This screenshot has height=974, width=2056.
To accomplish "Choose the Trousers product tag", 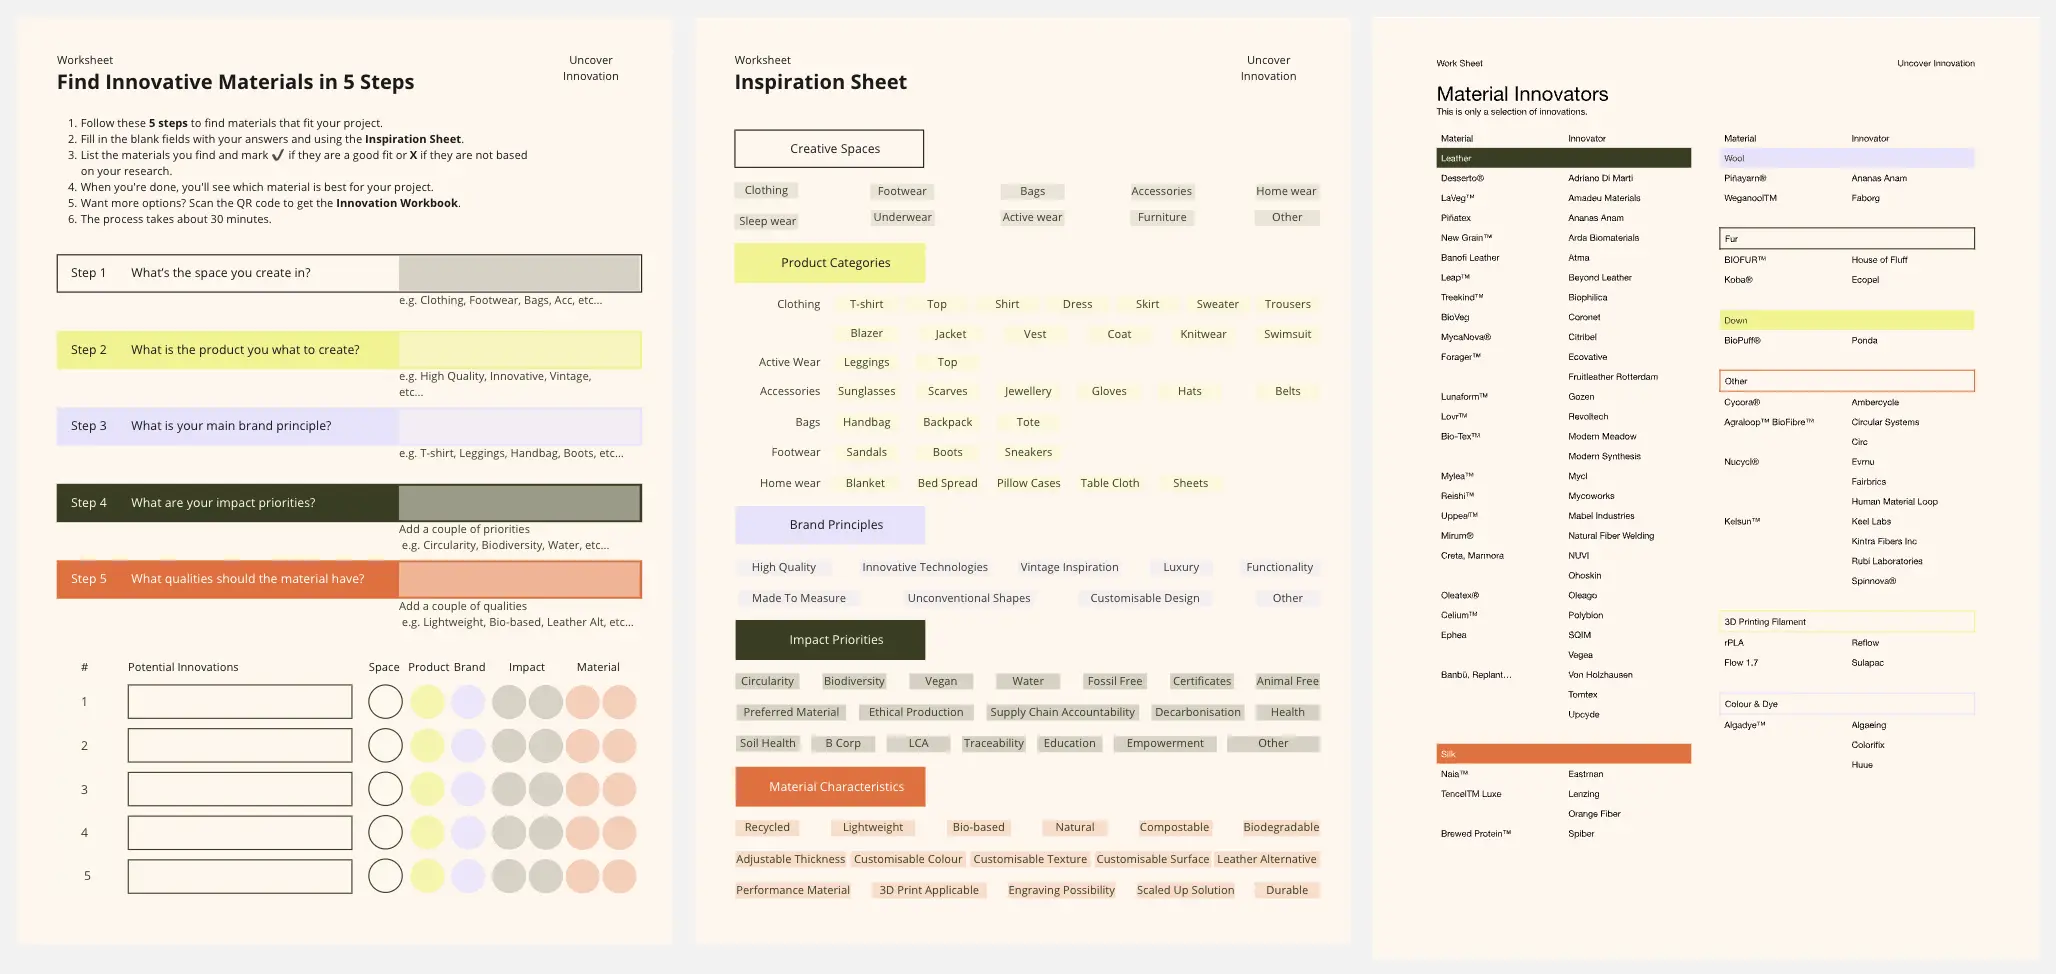I will (1287, 304).
